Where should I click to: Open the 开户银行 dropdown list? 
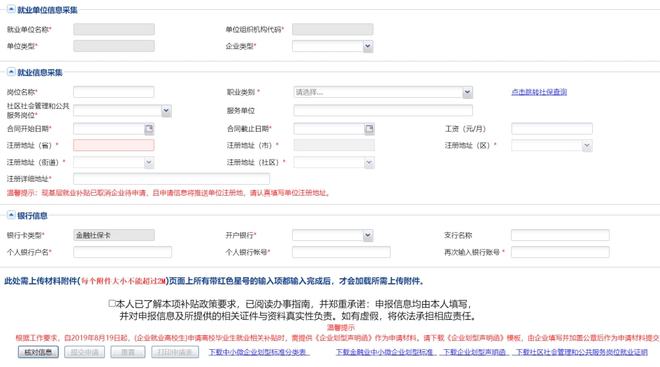[x=367, y=235]
